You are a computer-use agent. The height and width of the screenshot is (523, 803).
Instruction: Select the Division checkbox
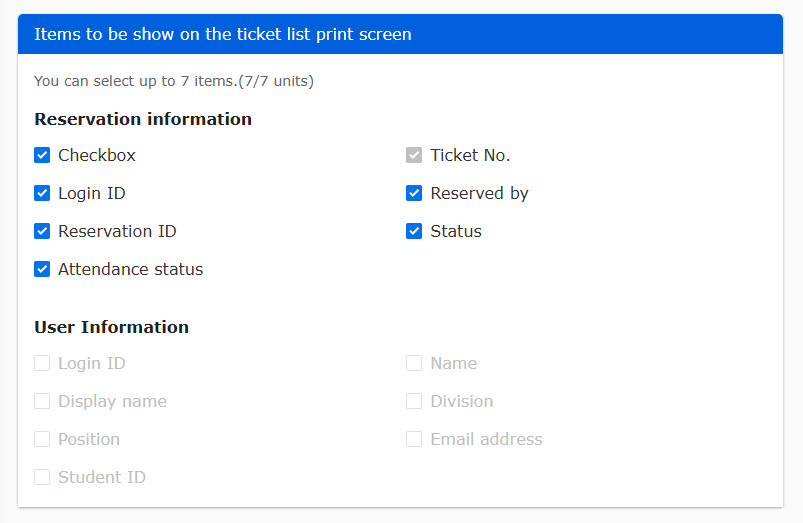[x=414, y=401]
